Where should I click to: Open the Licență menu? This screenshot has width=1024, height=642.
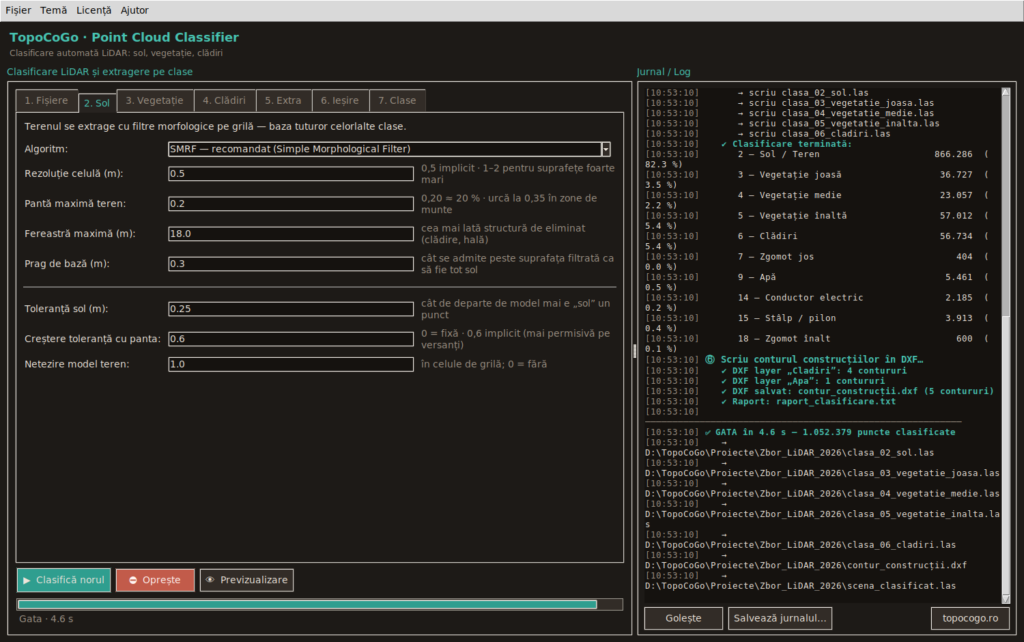93,10
